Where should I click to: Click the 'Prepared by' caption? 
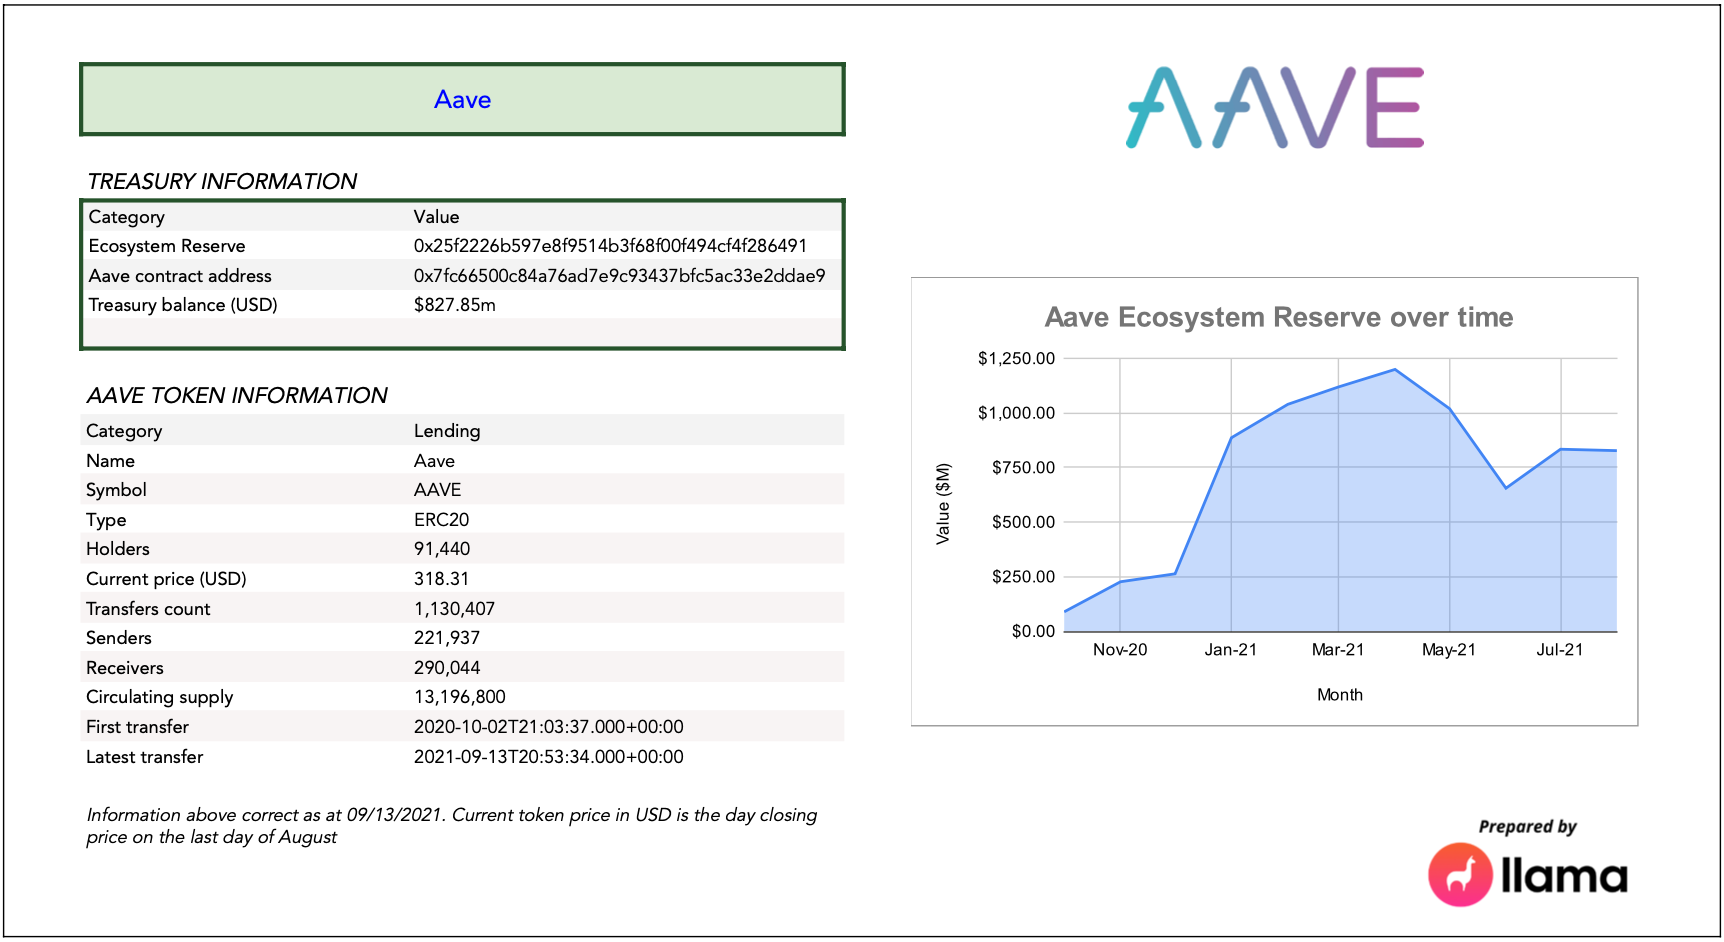(1527, 827)
